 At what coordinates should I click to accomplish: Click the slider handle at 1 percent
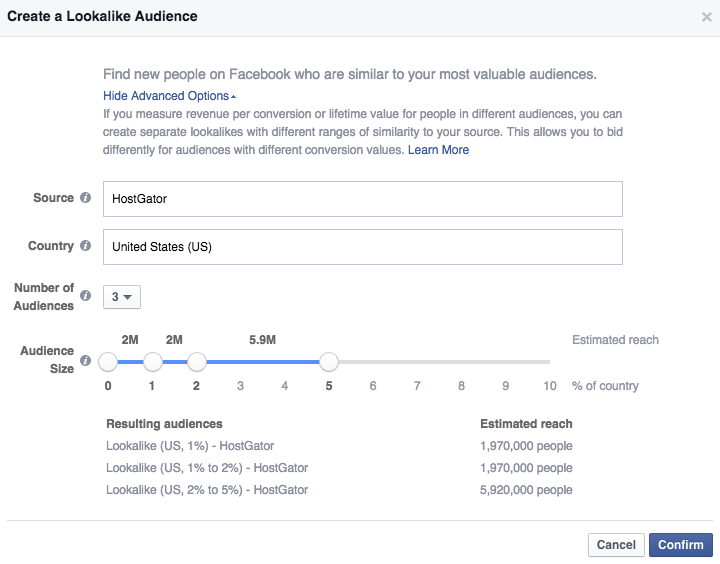[x=153, y=362]
